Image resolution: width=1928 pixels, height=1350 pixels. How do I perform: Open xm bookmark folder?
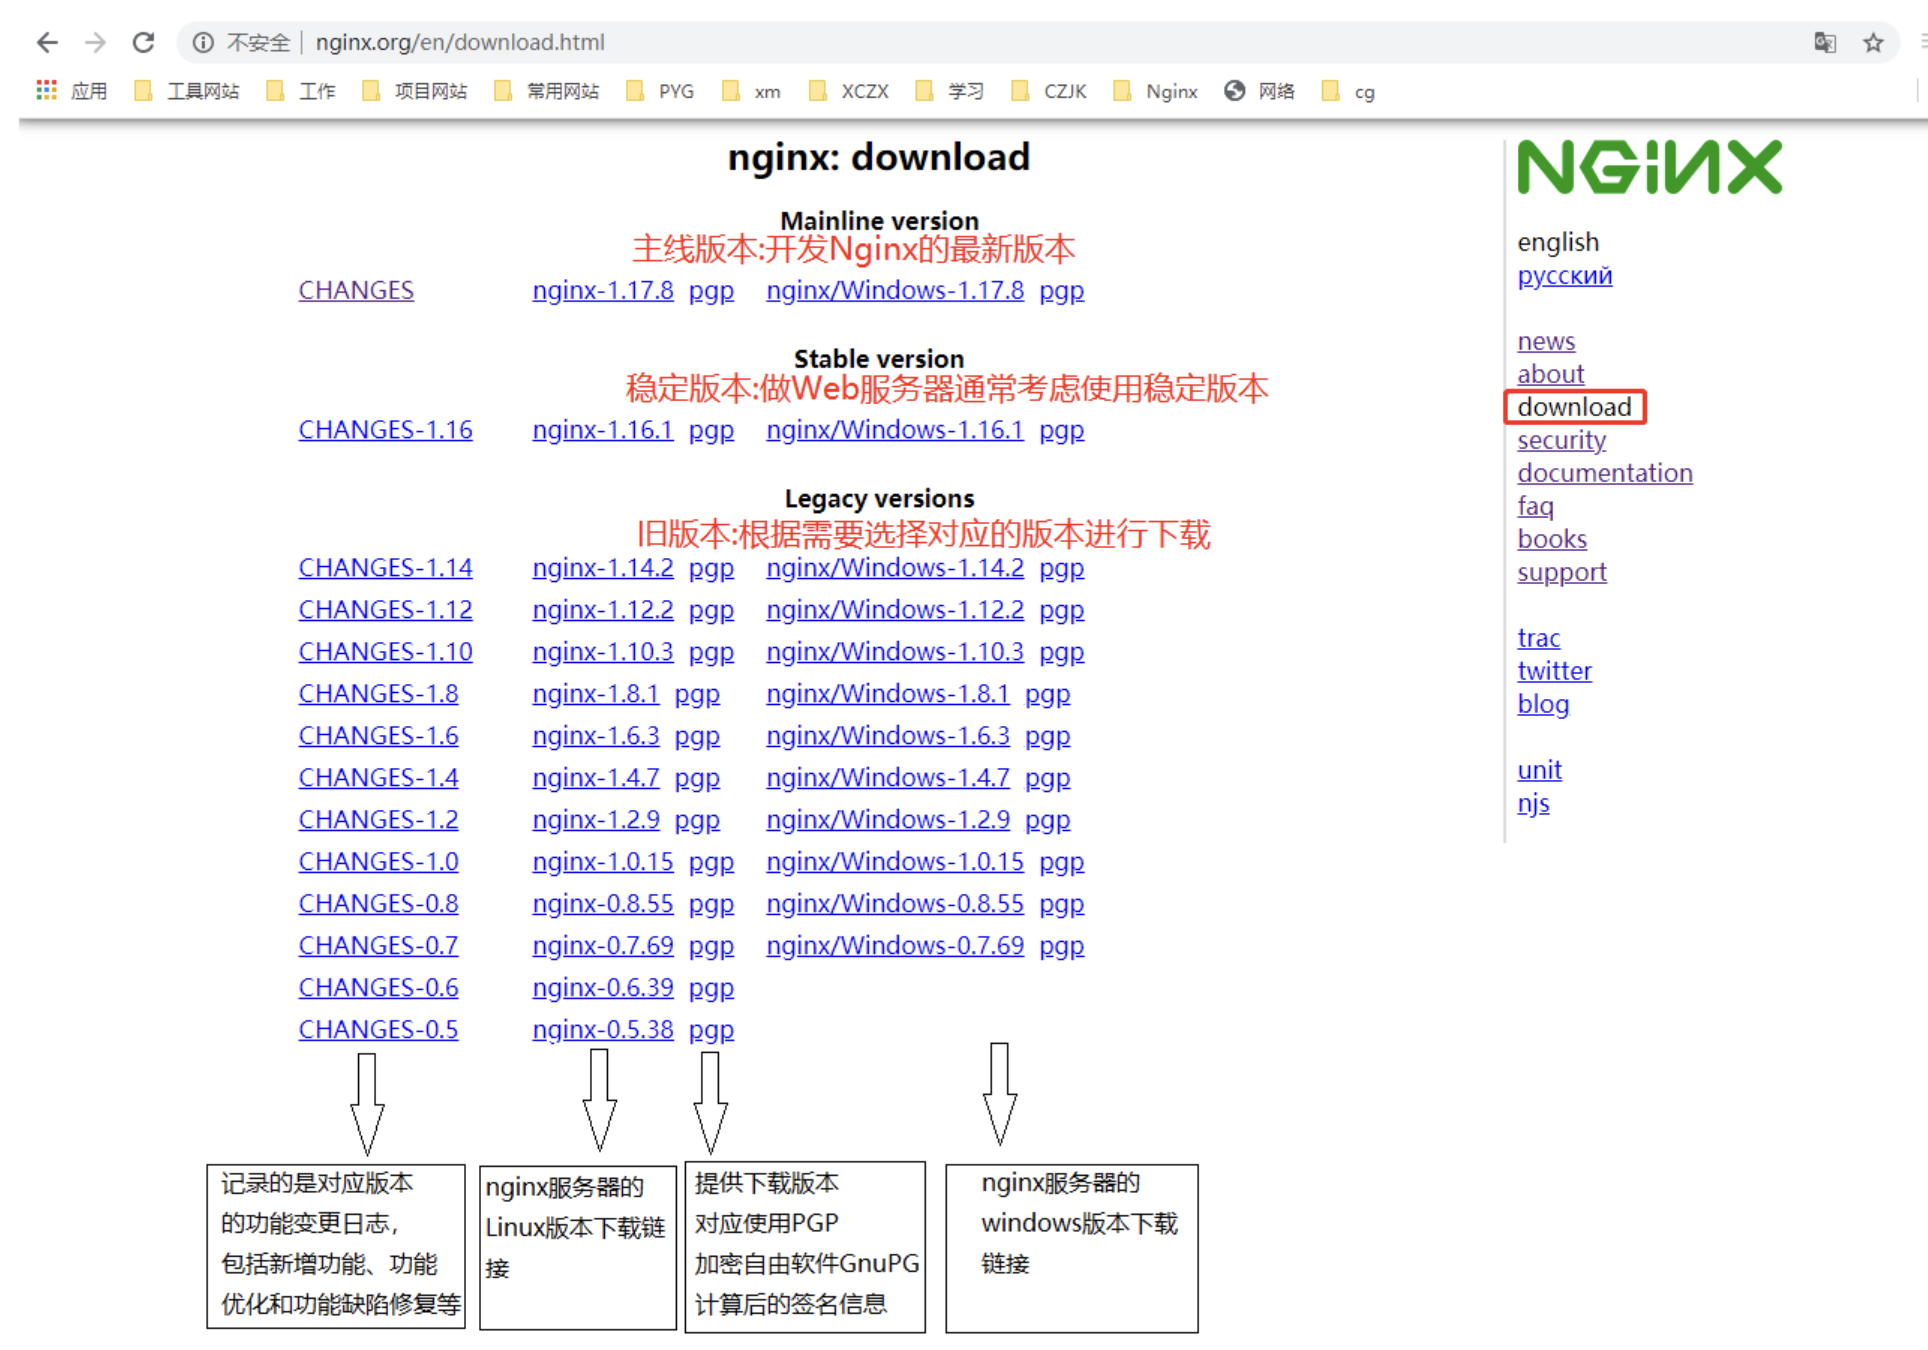coord(751,91)
